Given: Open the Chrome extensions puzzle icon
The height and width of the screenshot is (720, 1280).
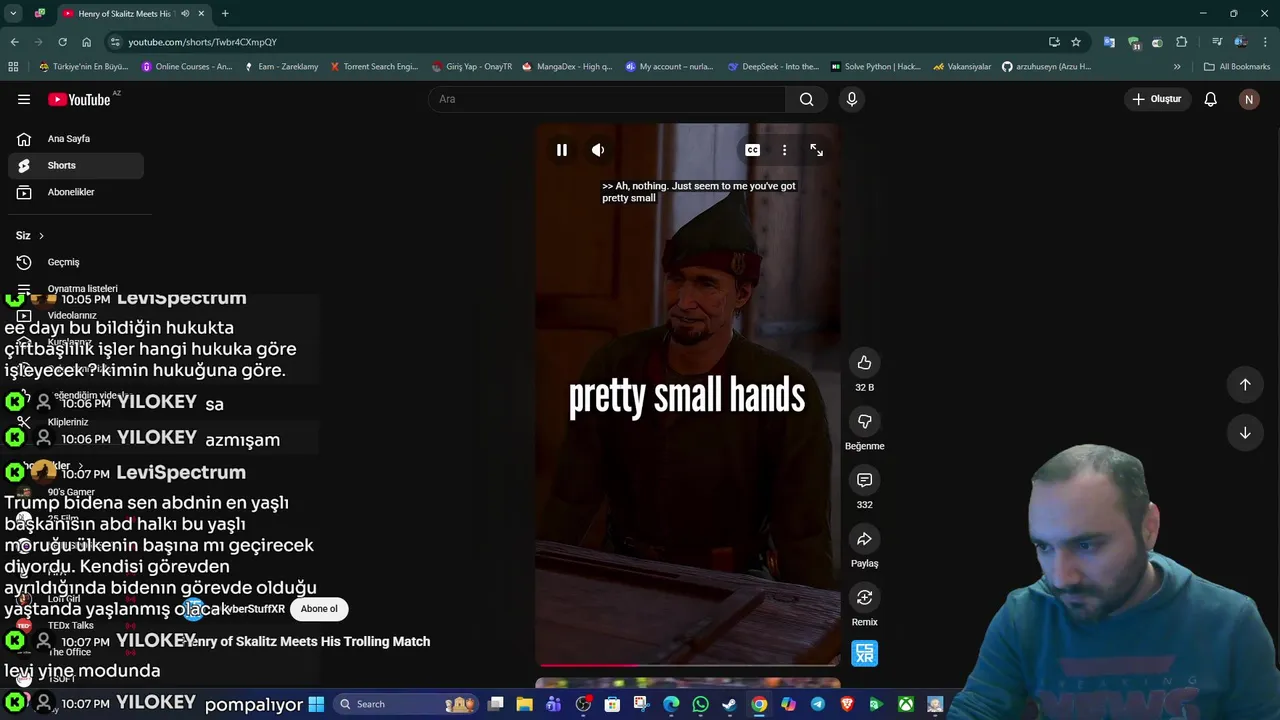Looking at the screenshot, I should click(x=1182, y=42).
